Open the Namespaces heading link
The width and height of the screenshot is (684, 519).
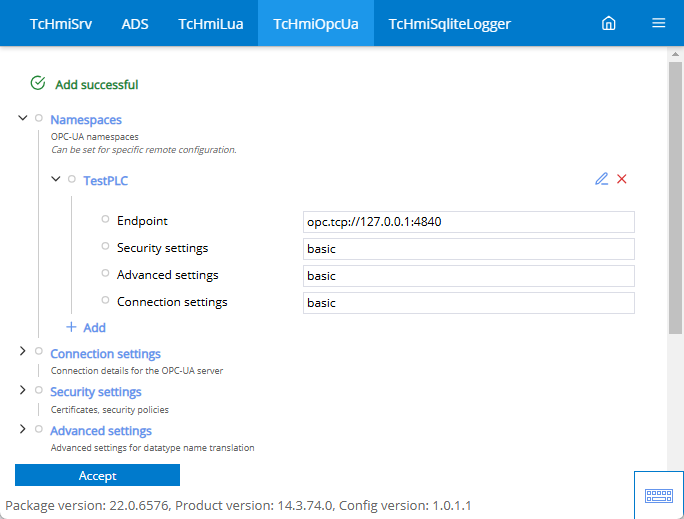(86, 120)
